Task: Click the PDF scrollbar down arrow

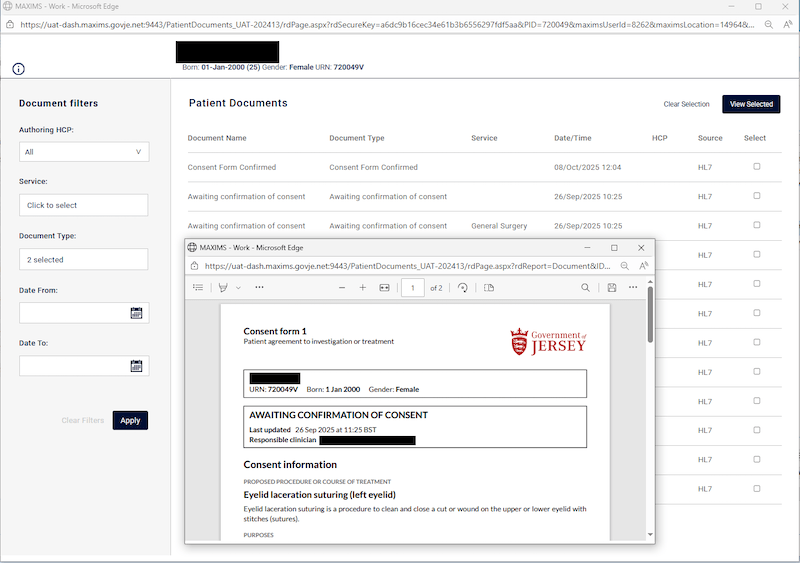Action: click(x=650, y=534)
